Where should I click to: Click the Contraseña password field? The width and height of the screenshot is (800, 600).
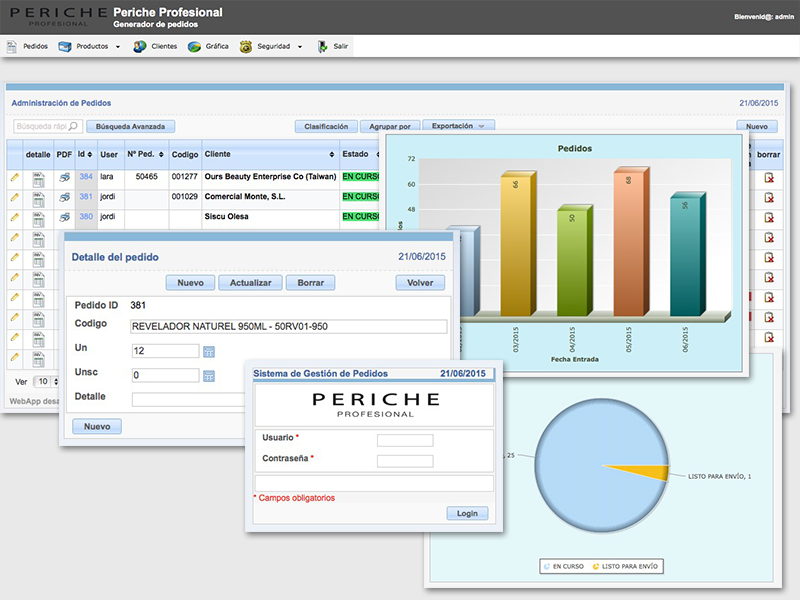click(x=405, y=461)
